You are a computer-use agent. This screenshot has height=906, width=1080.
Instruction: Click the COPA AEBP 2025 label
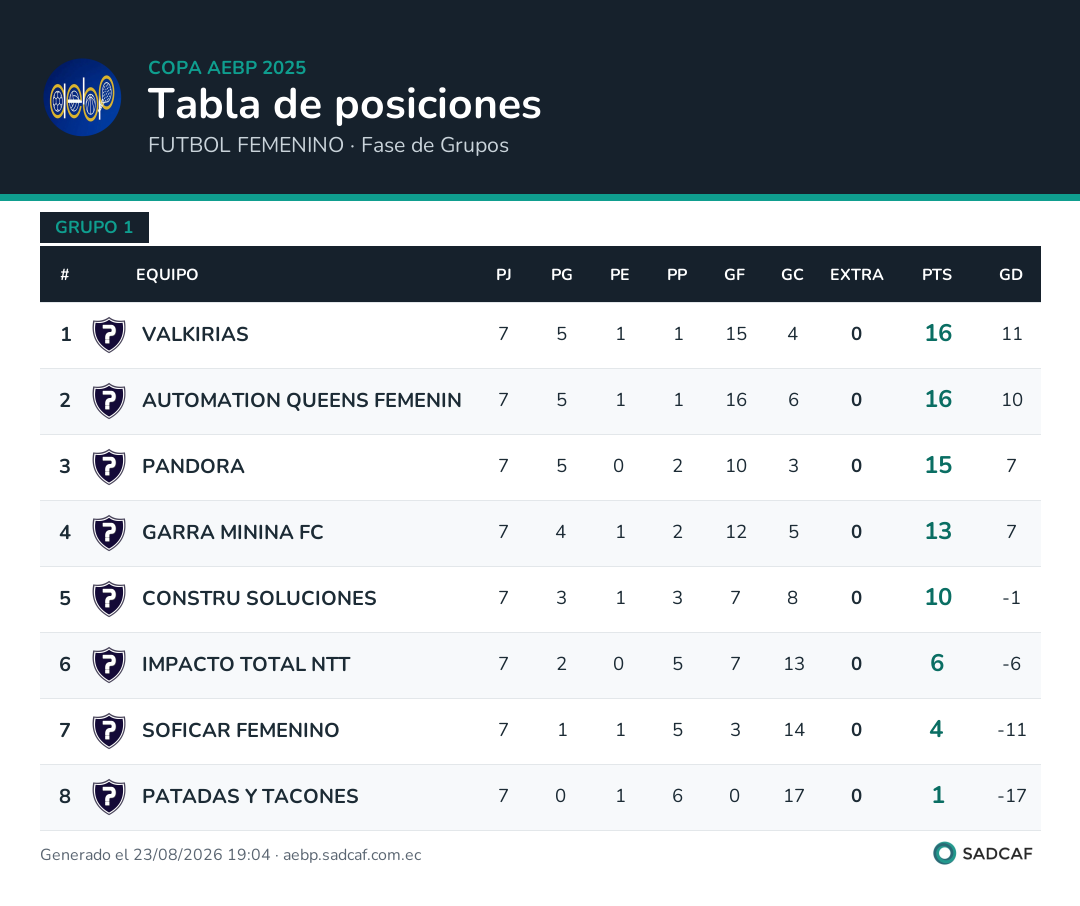pos(227,68)
